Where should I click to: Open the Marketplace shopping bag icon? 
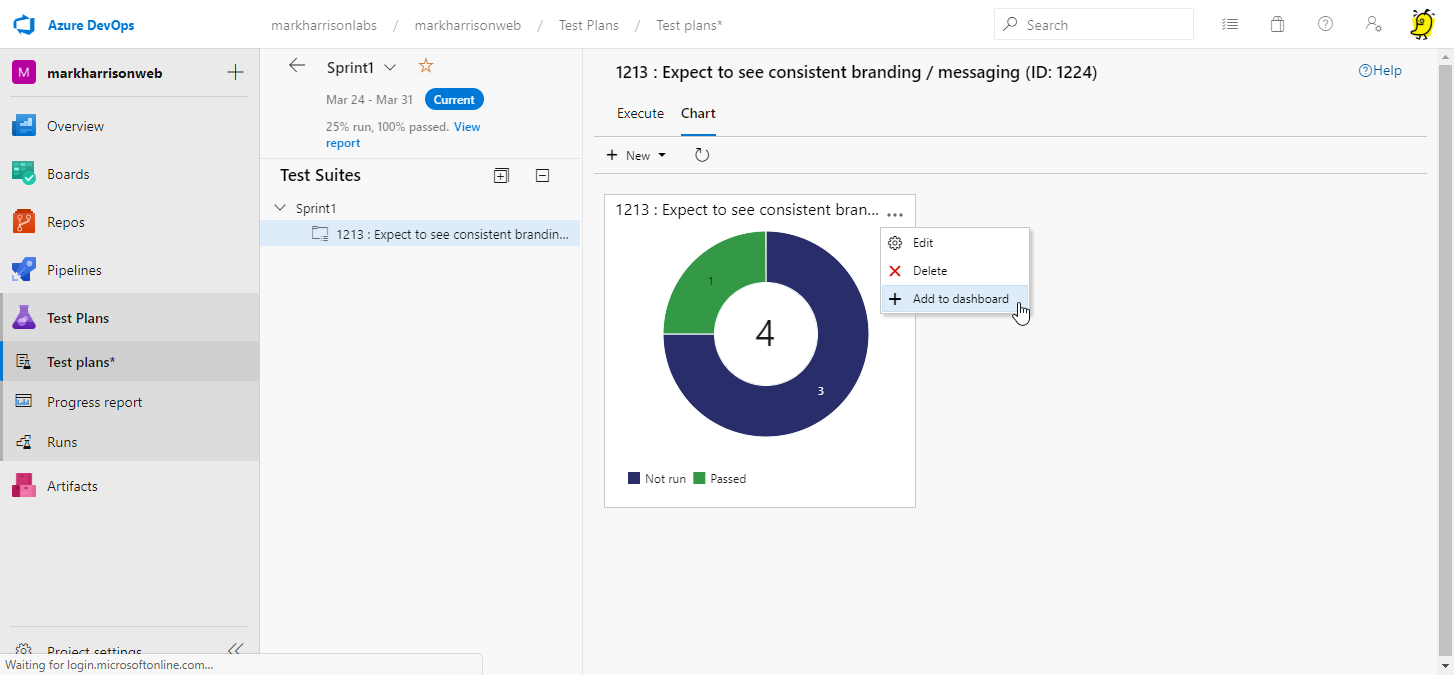[1277, 25]
